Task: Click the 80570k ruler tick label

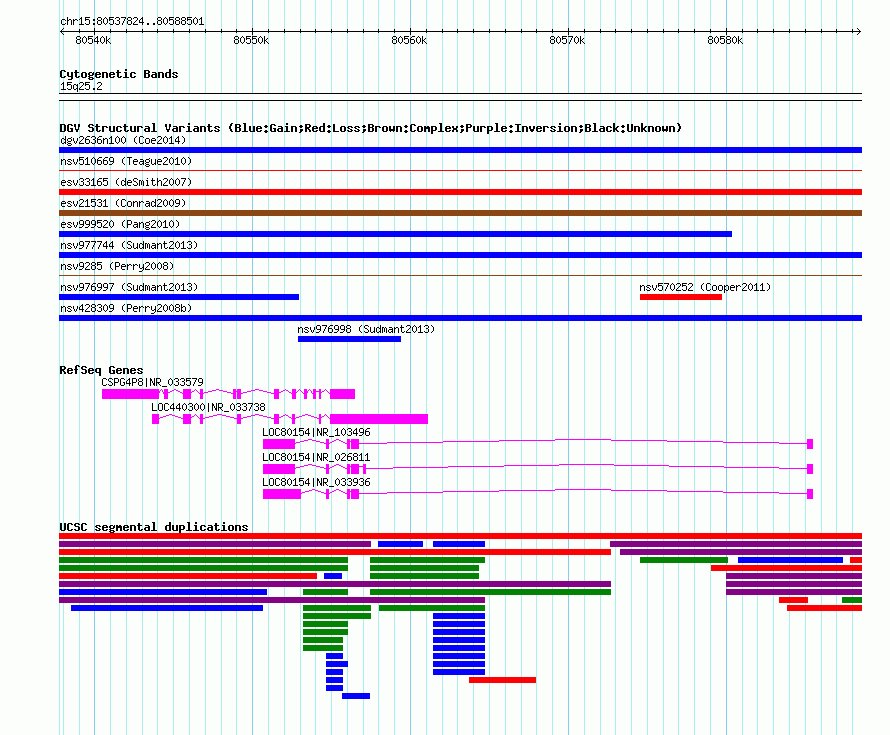Action: [x=567, y=40]
